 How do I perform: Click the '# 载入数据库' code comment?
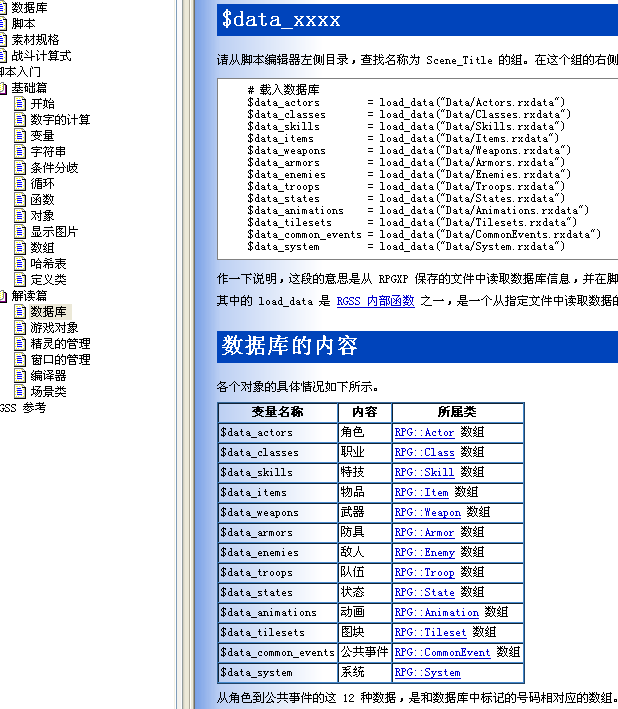point(283,90)
